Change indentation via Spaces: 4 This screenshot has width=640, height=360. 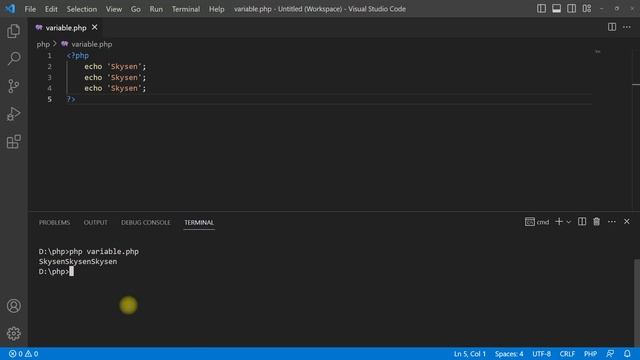(x=509, y=354)
